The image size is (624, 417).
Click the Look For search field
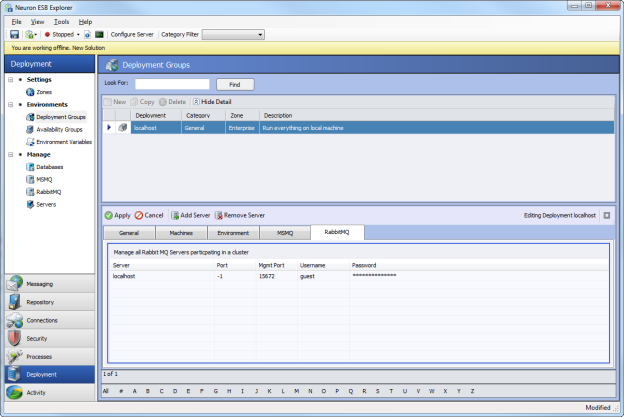point(172,84)
